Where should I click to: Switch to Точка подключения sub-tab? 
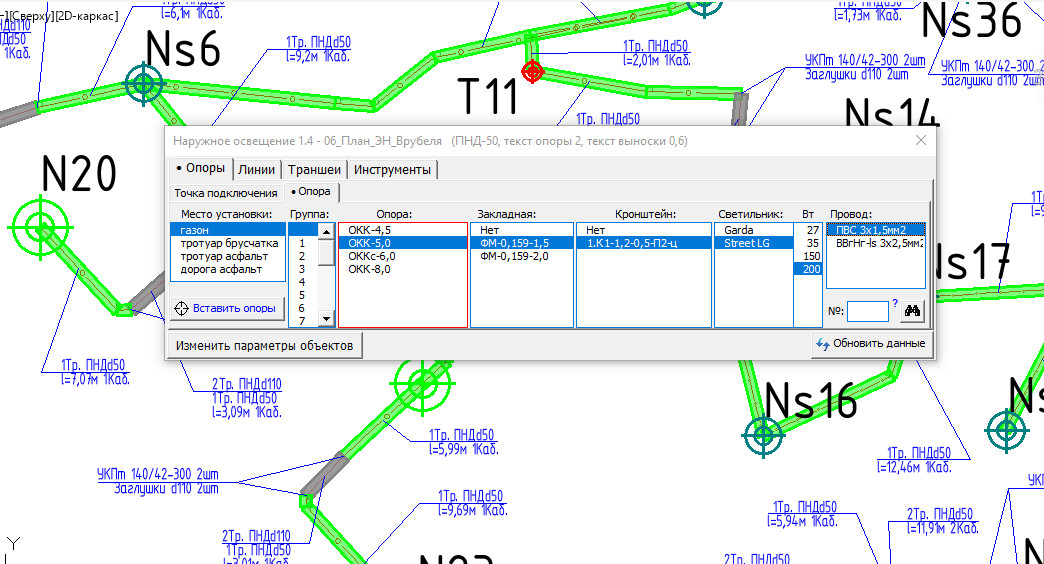[226, 193]
